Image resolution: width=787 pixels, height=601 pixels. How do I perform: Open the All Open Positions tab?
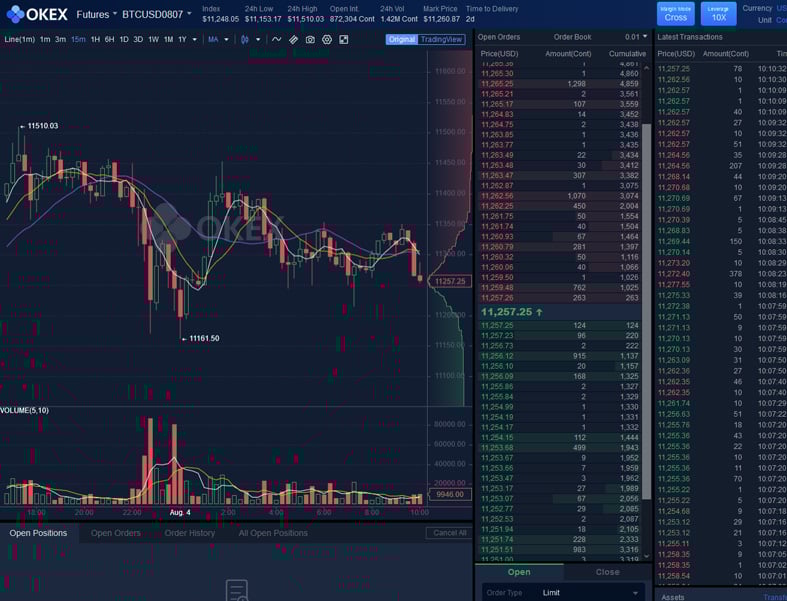coord(273,533)
